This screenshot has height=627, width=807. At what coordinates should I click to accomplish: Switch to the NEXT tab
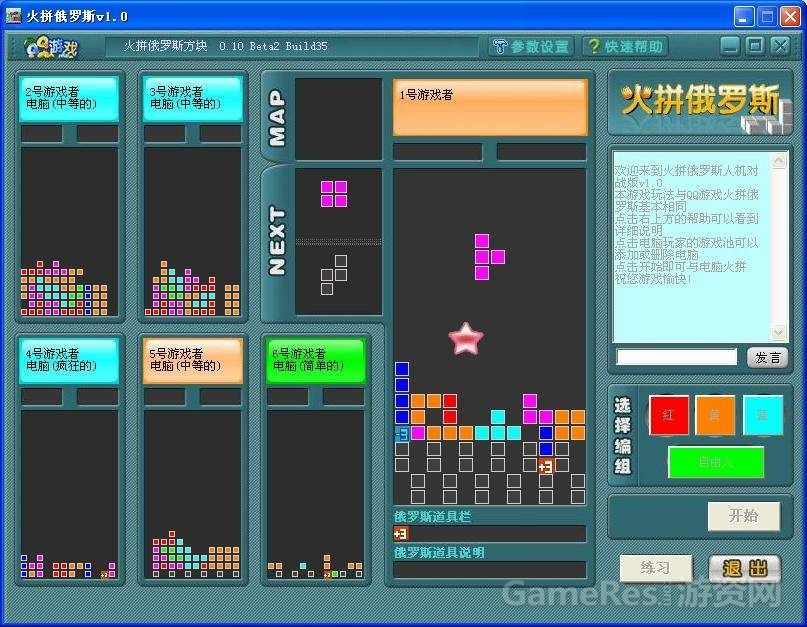point(277,241)
